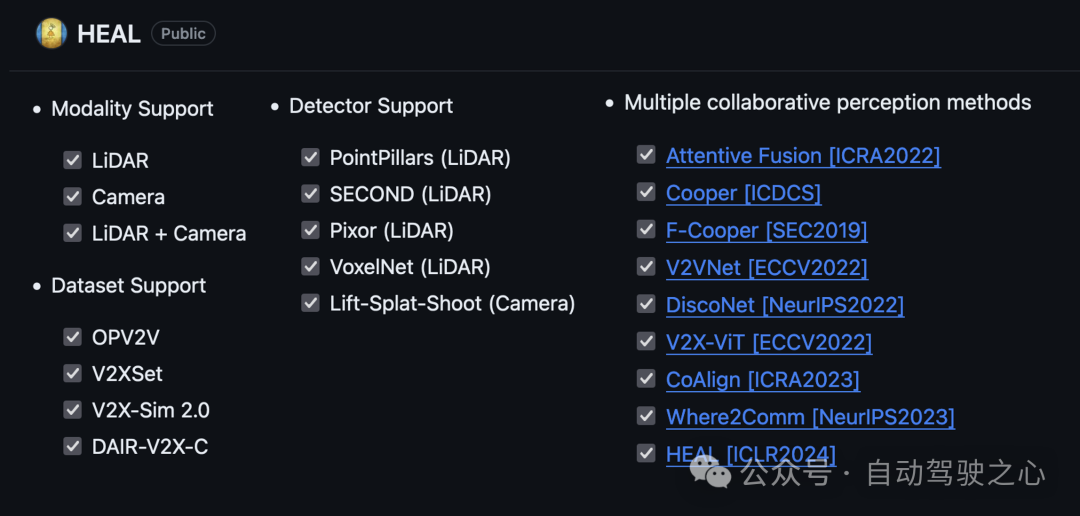Toggle the LiDAR modality checkbox
The image size is (1080, 516).
click(72, 160)
